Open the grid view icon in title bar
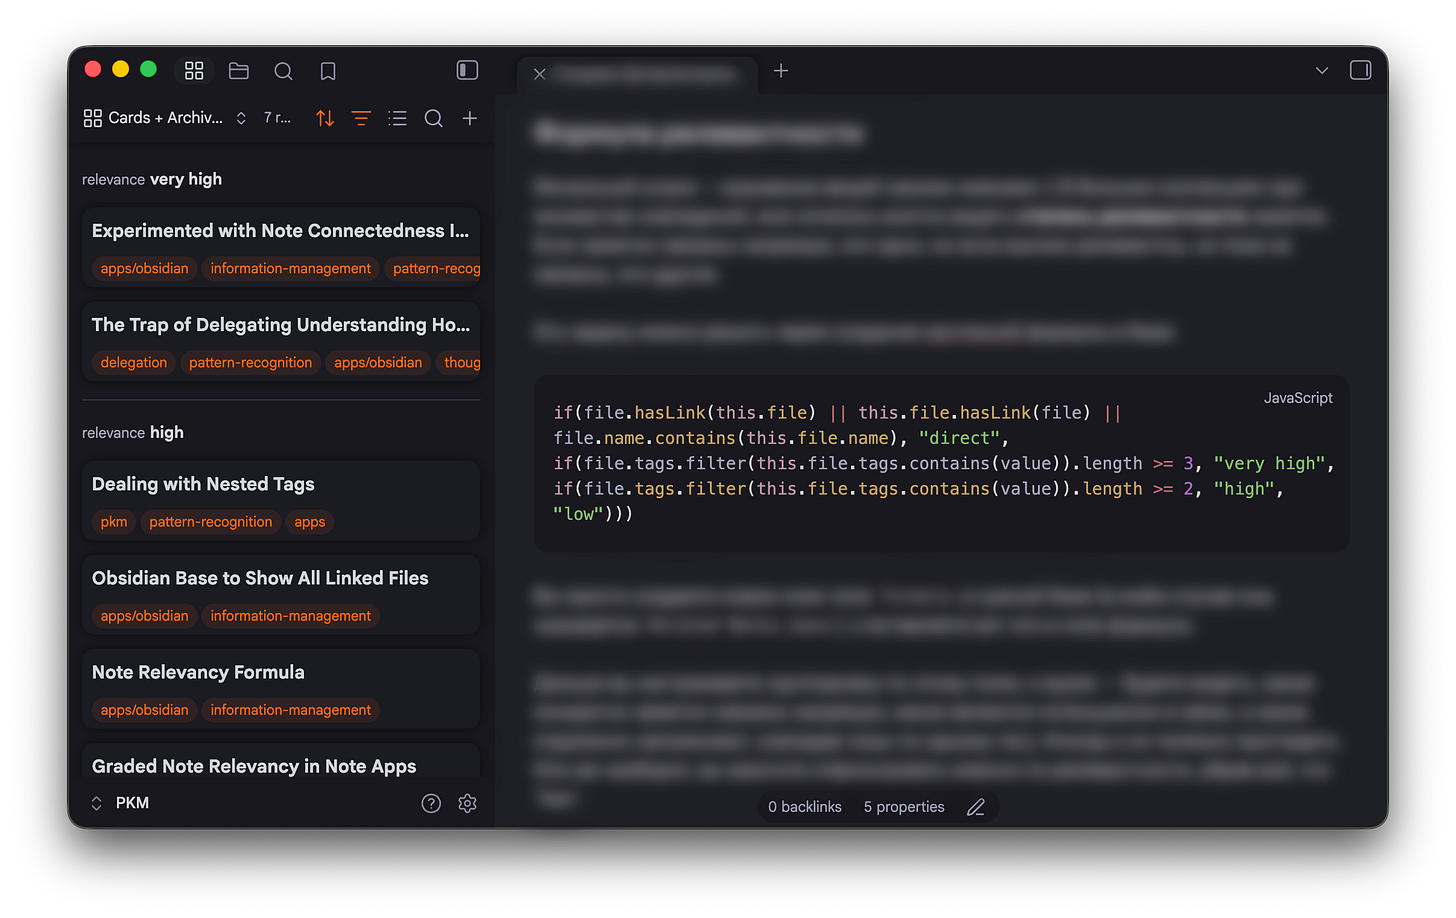 pyautogui.click(x=194, y=70)
